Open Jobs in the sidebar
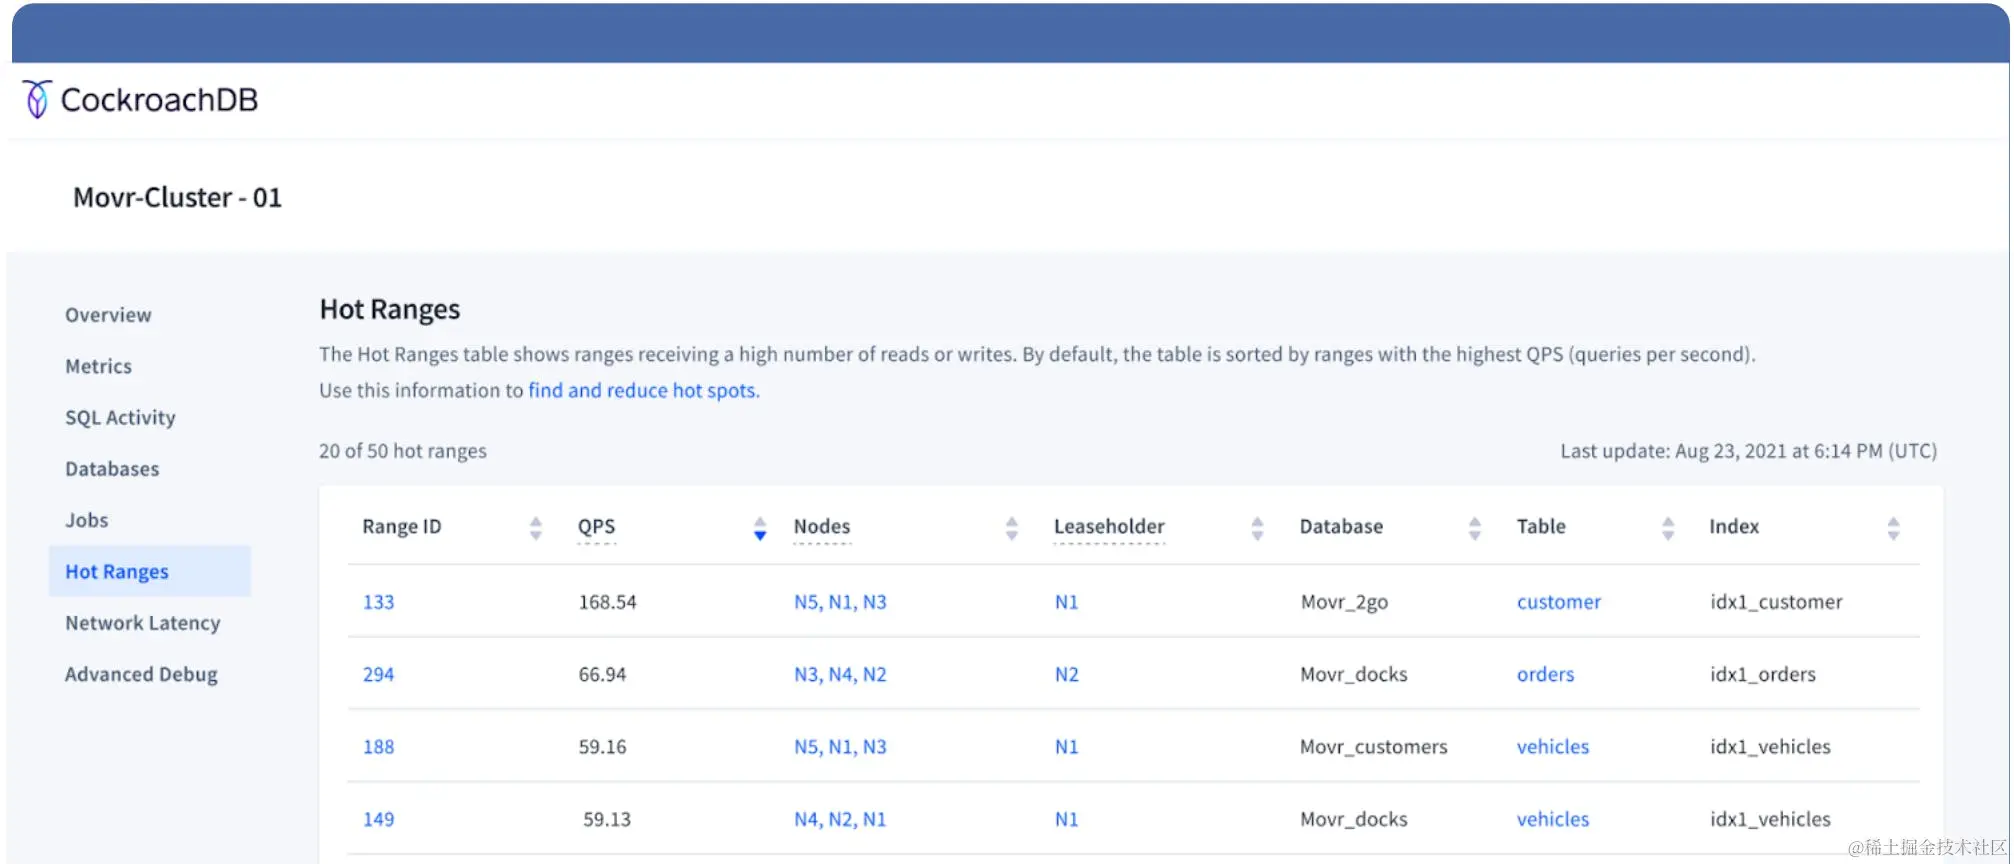 87,520
